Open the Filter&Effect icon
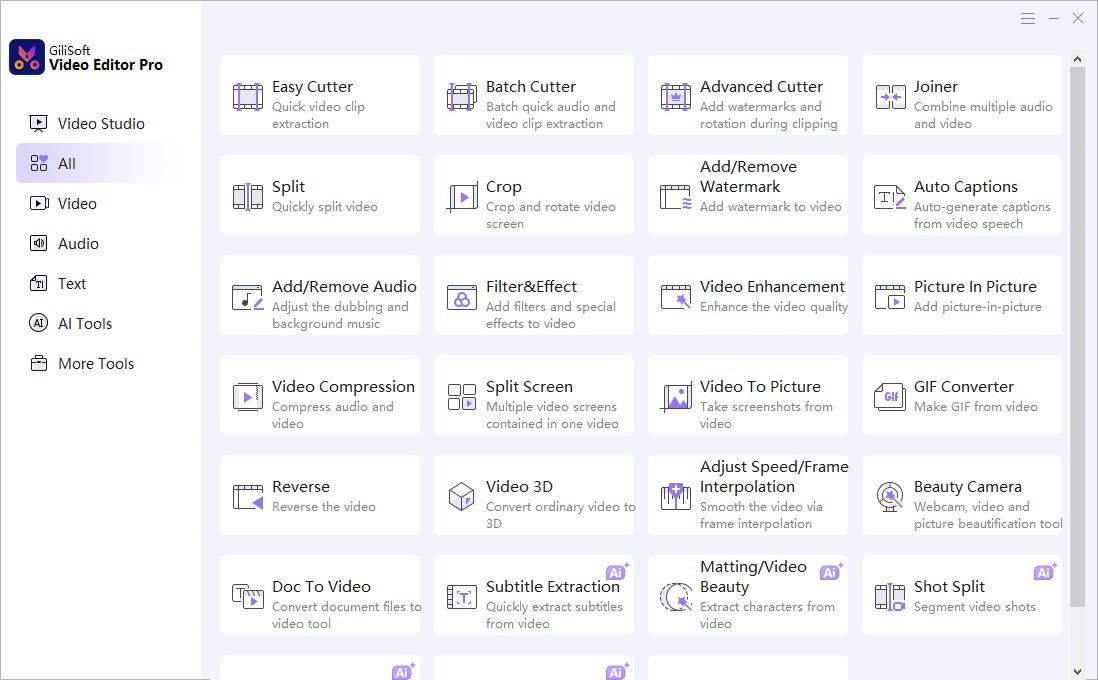This screenshot has height=680, width=1098. [x=461, y=297]
